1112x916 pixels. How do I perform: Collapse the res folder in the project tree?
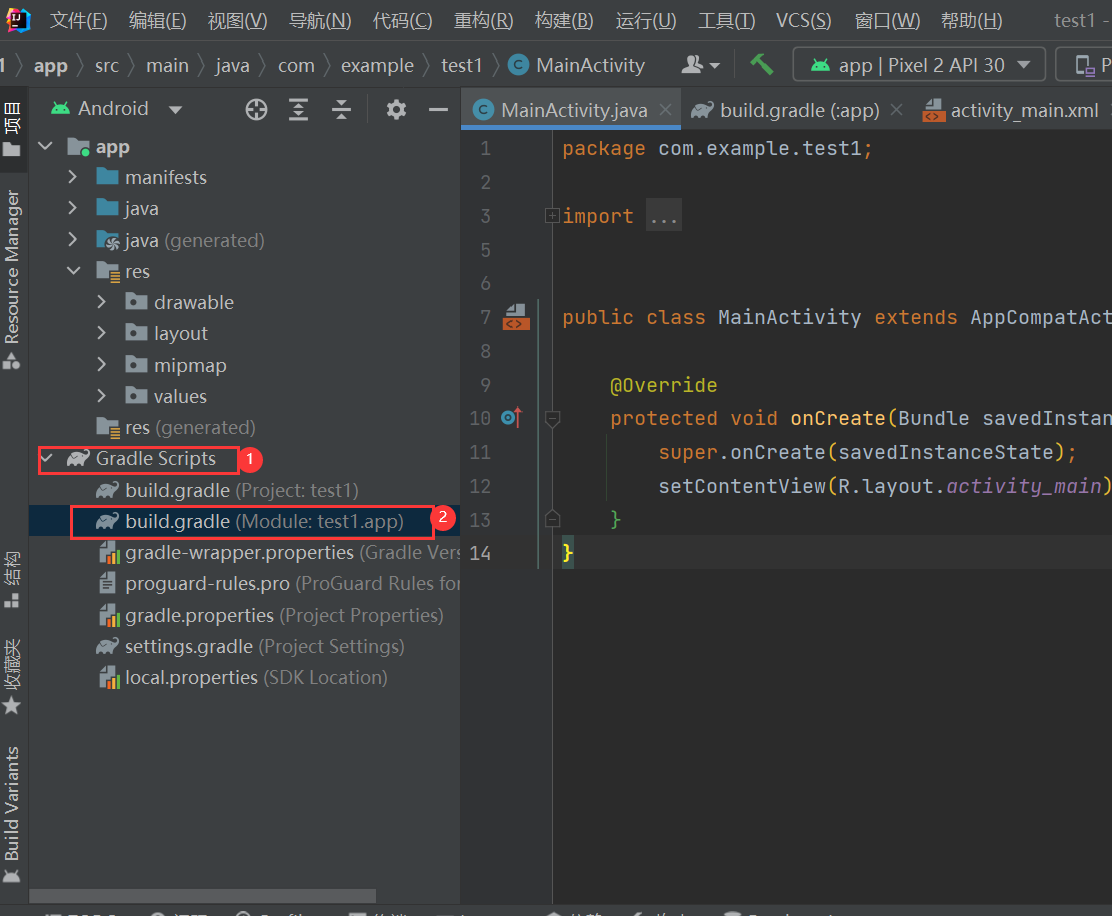(x=73, y=270)
